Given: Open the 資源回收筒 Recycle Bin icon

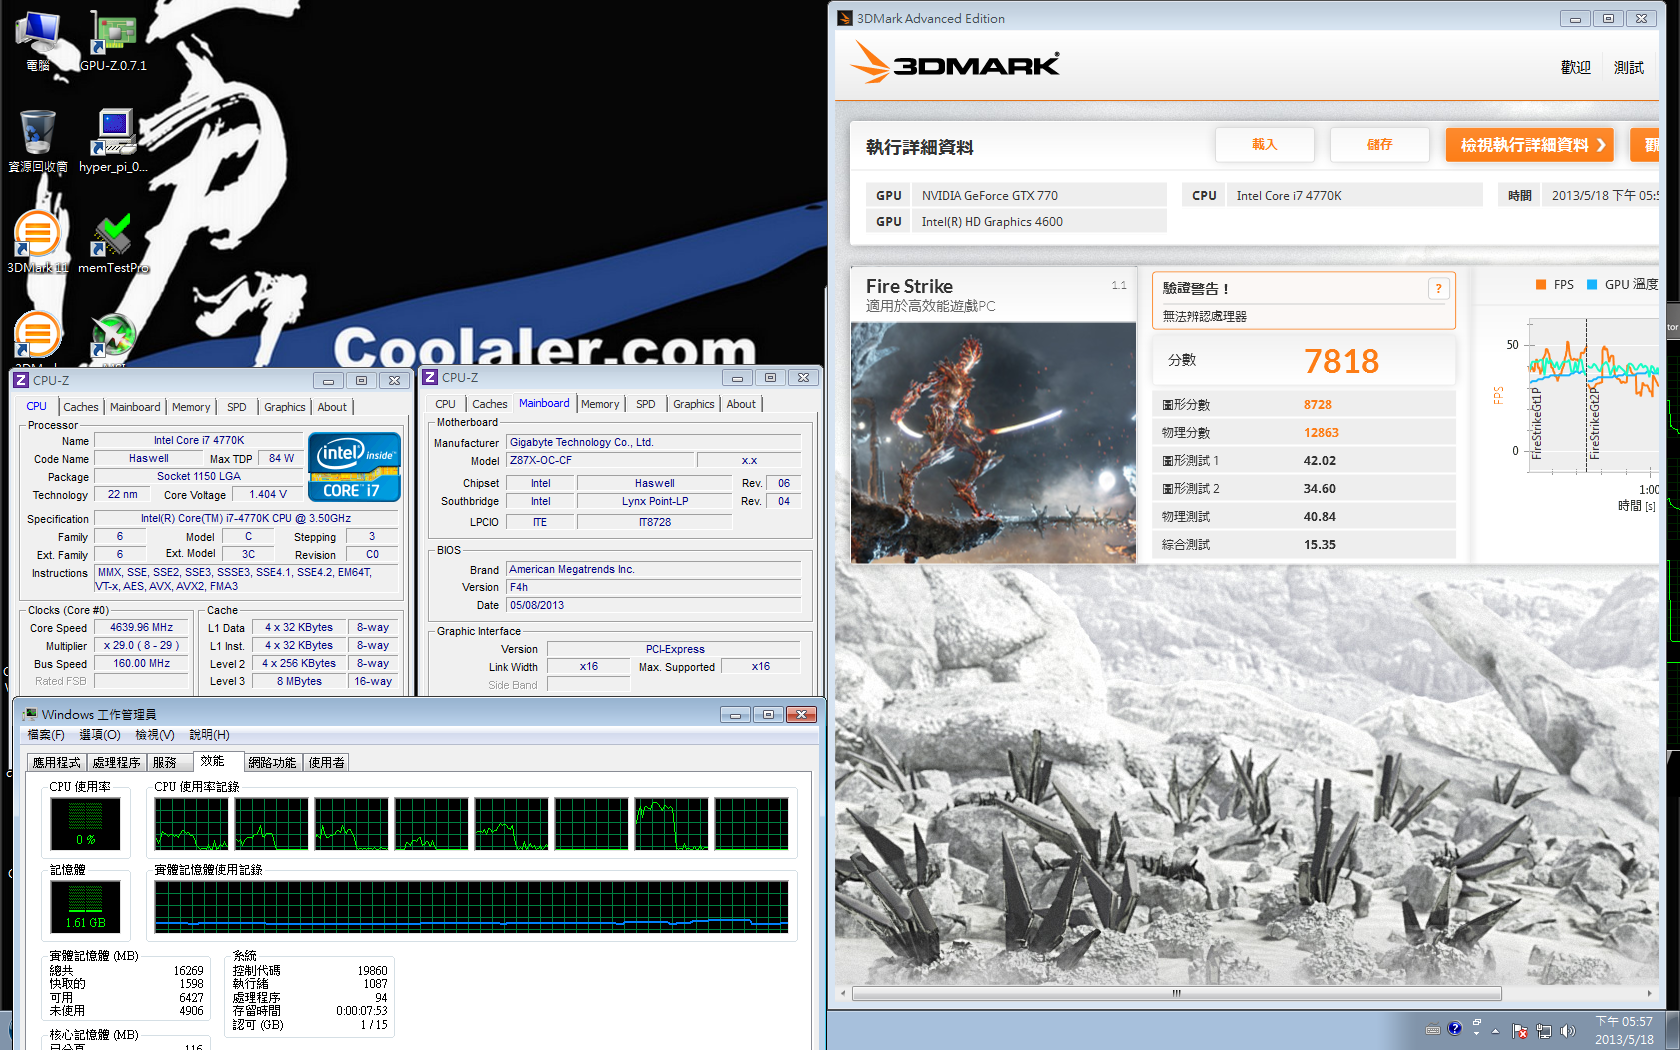Looking at the screenshot, I should tap(38, 141).
